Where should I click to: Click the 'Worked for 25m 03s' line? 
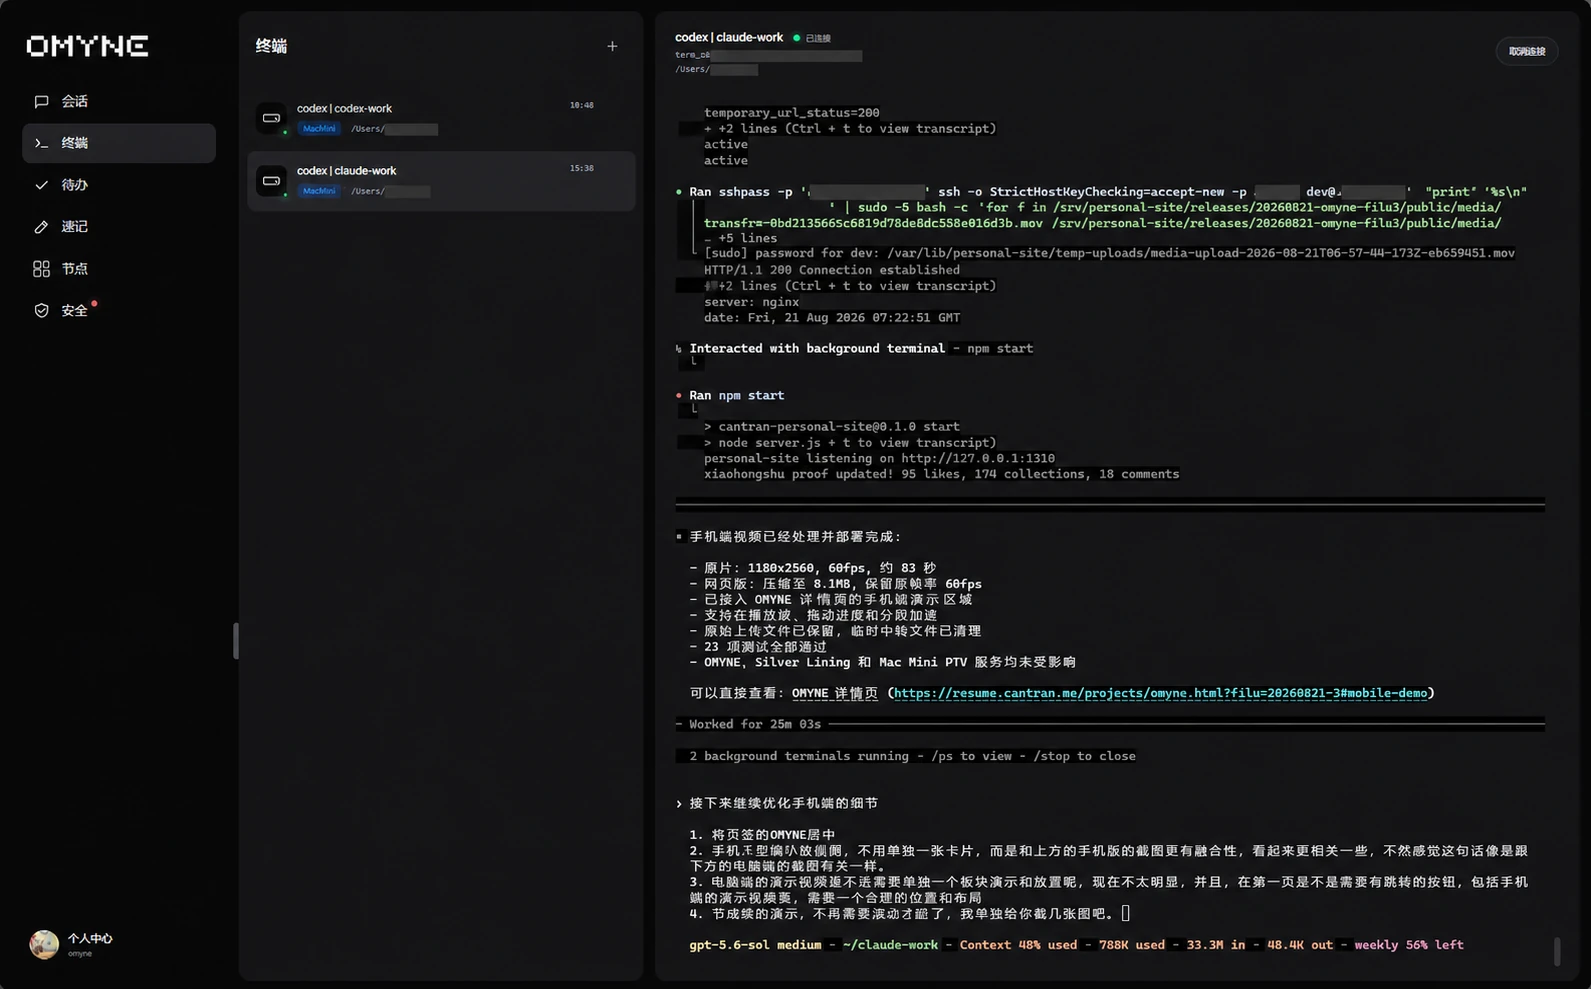click(755, 724)
